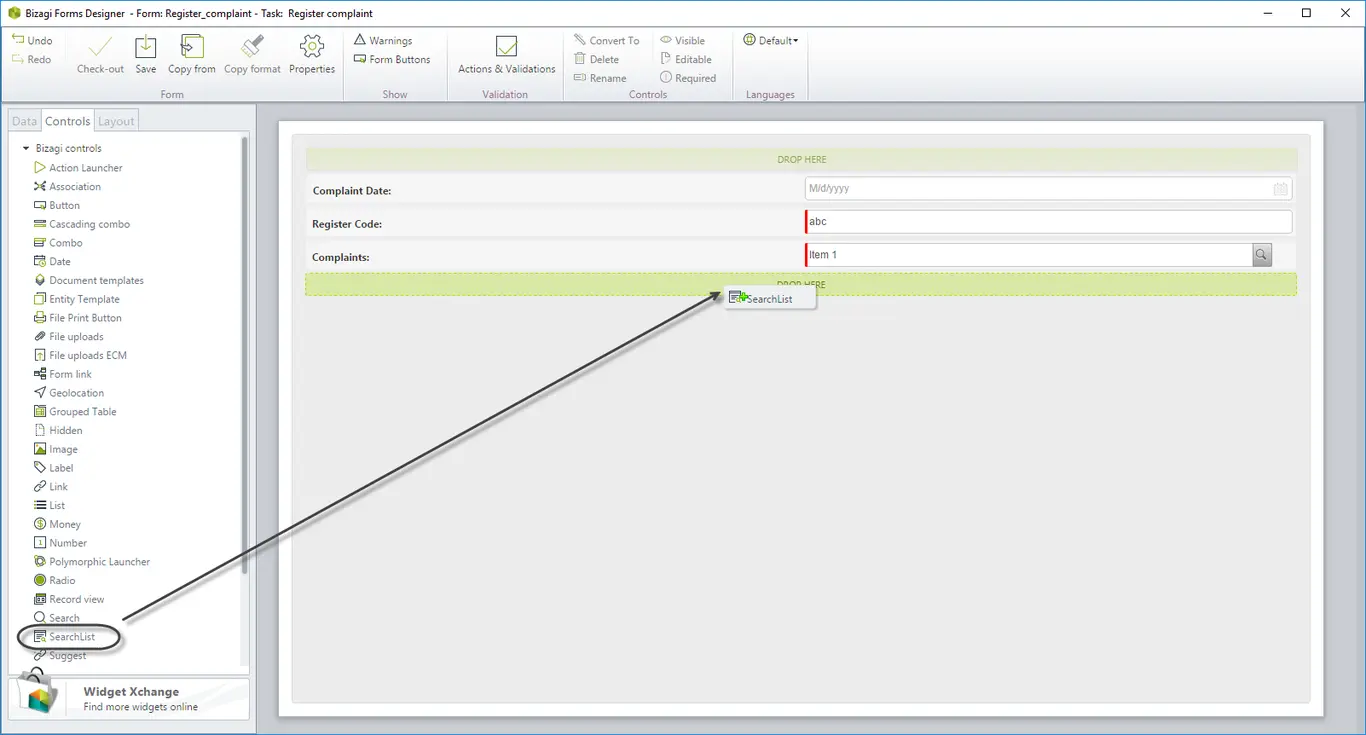
Task: Select the Action Launcher control
Action: pyautogui.click(x=78, y=168)
